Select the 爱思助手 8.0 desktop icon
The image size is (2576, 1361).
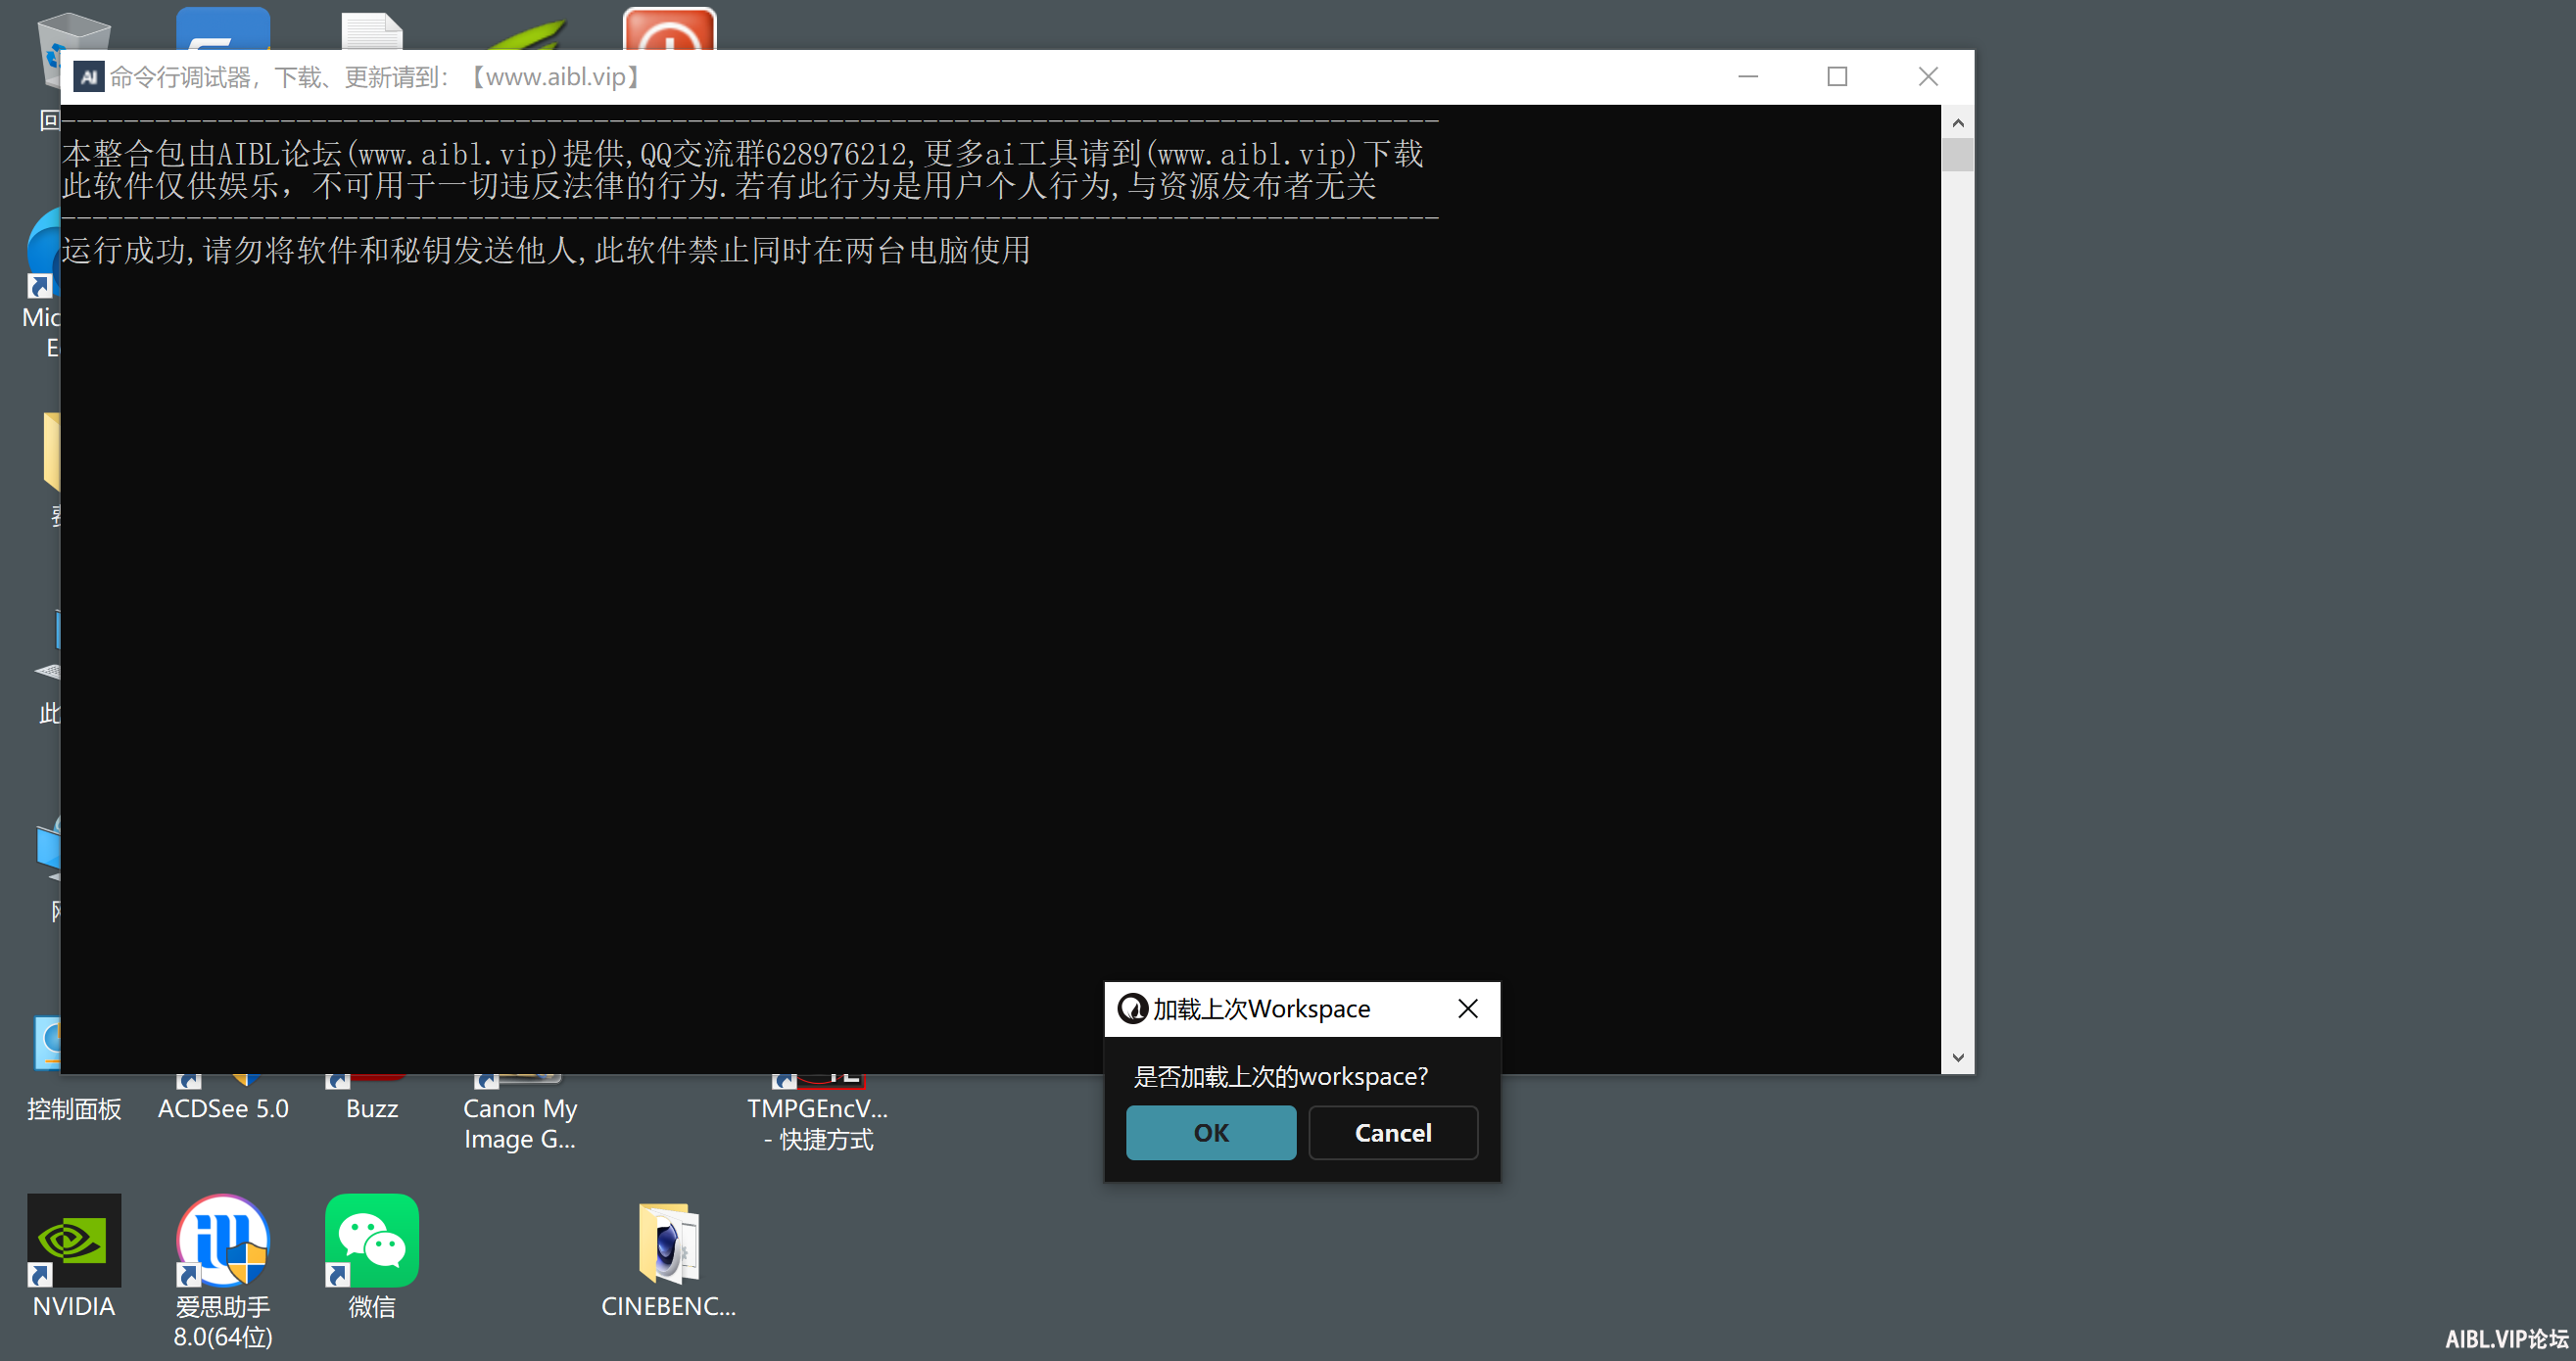point(223,1270)
